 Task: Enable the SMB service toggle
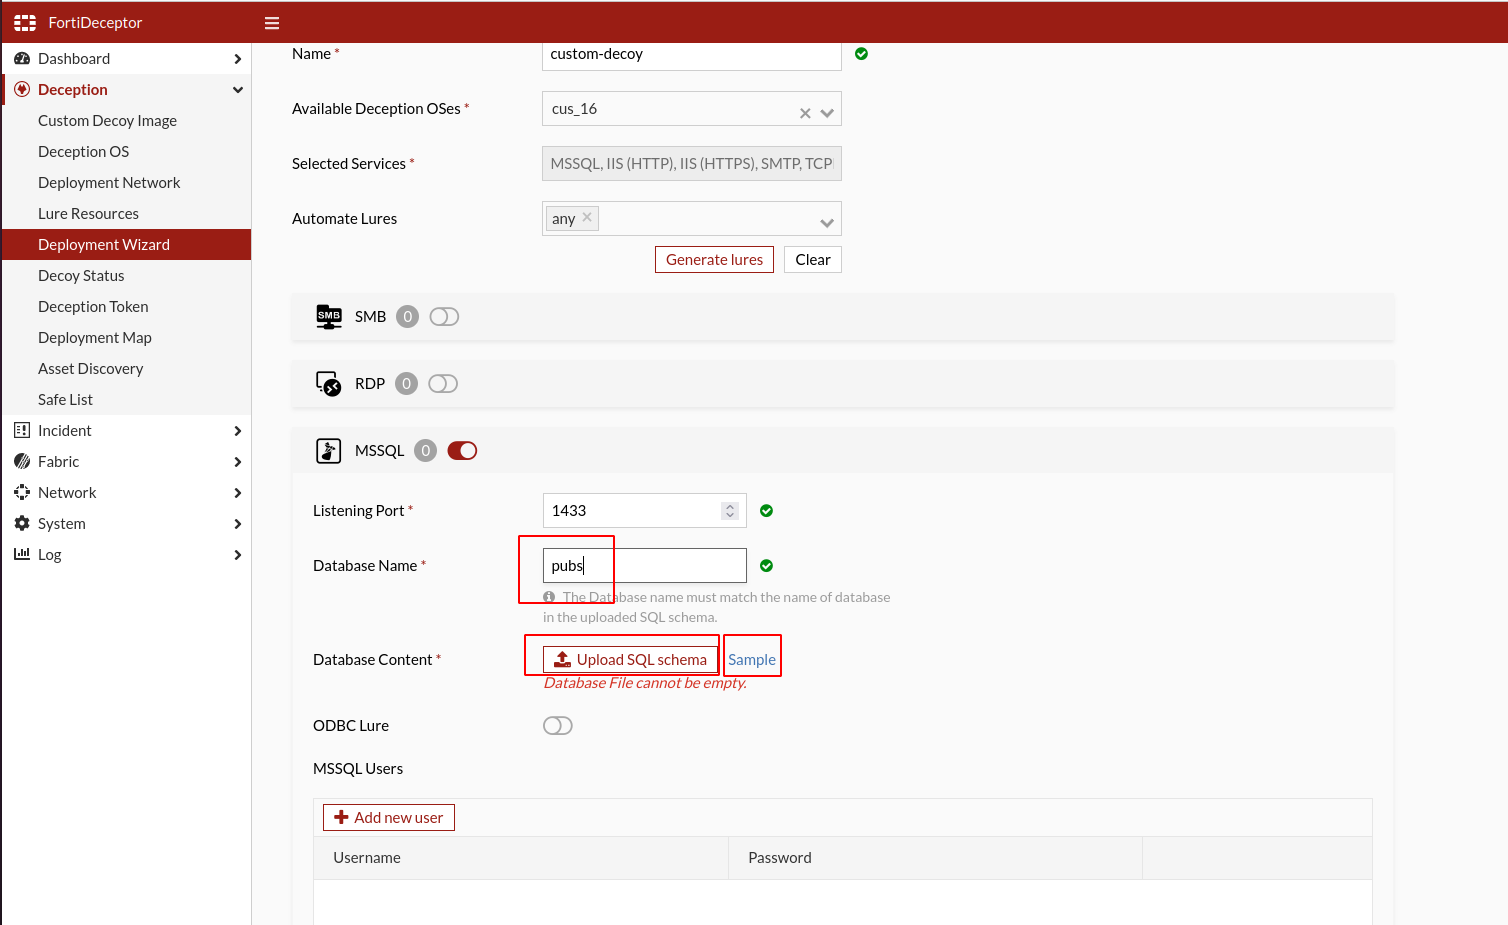pyautogui.click(x=444, y=316)
